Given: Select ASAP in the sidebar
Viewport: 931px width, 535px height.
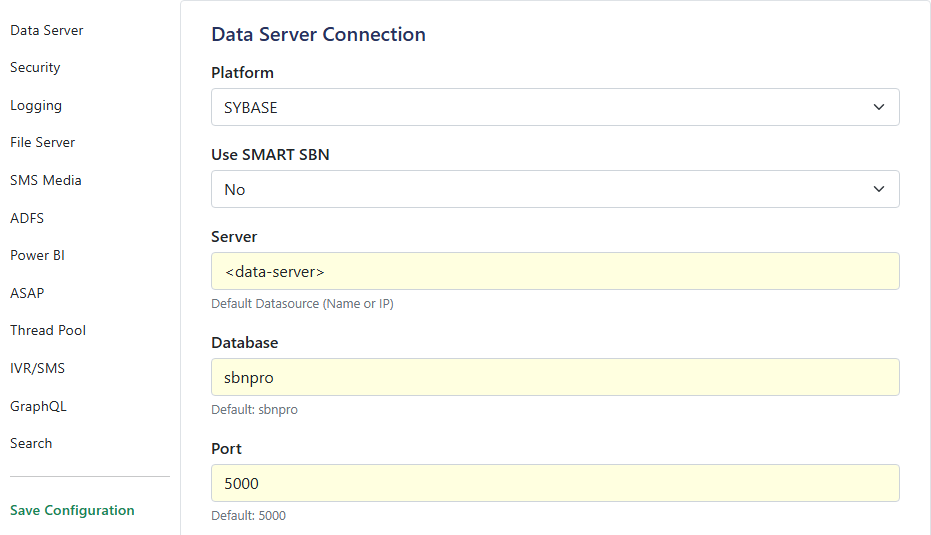Looking at the screenshot, I should pos(27,293).
